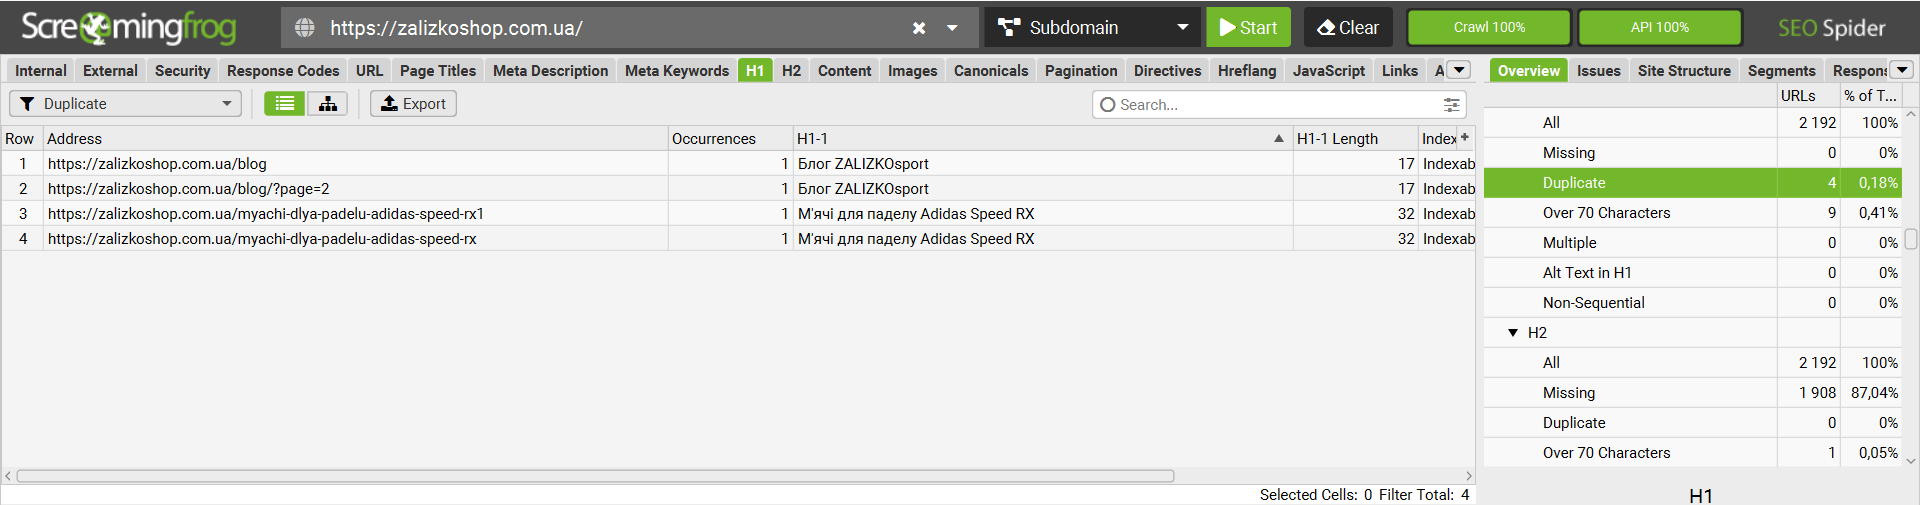Click the plus icon to add columns

(1465, 138)
